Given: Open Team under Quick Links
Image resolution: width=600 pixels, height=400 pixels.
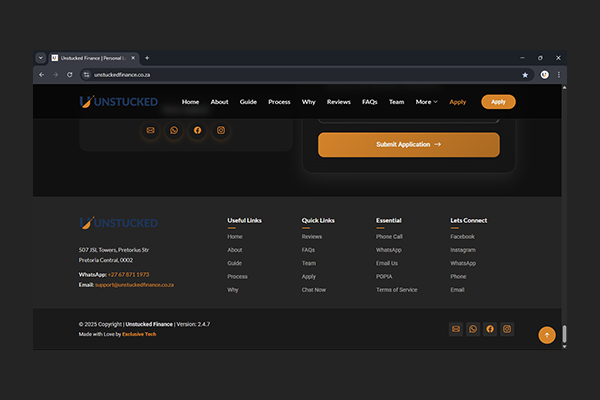Looking at the screenshot, I should pyautogui.click(x=309, y=263).
